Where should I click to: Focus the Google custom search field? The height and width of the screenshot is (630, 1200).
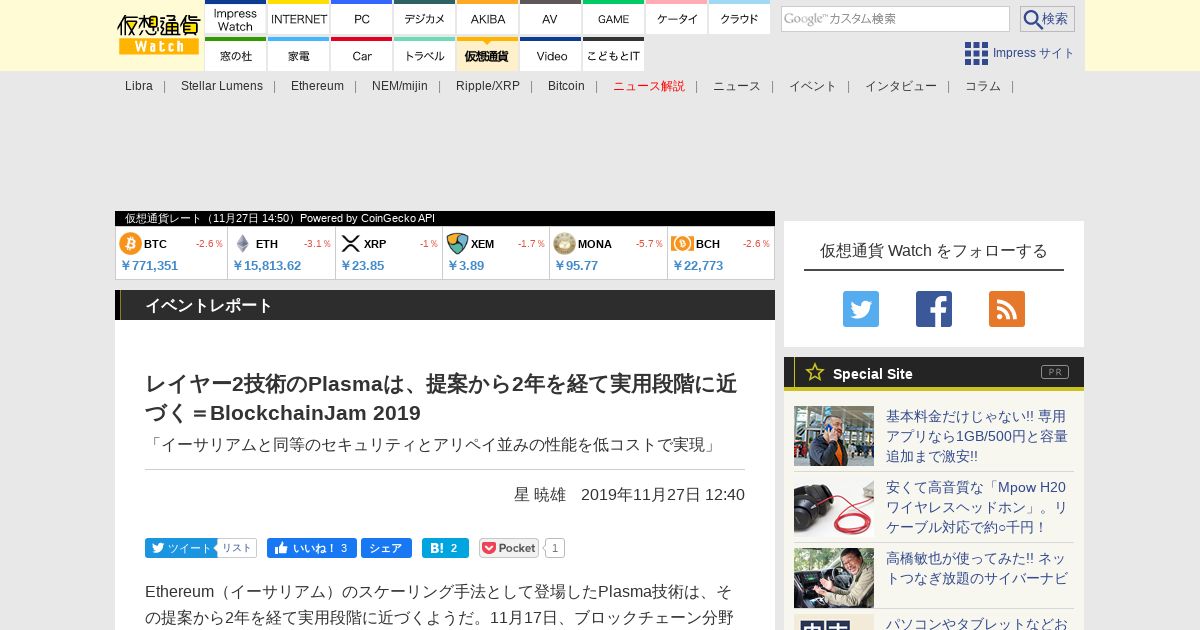pos(895,19)
